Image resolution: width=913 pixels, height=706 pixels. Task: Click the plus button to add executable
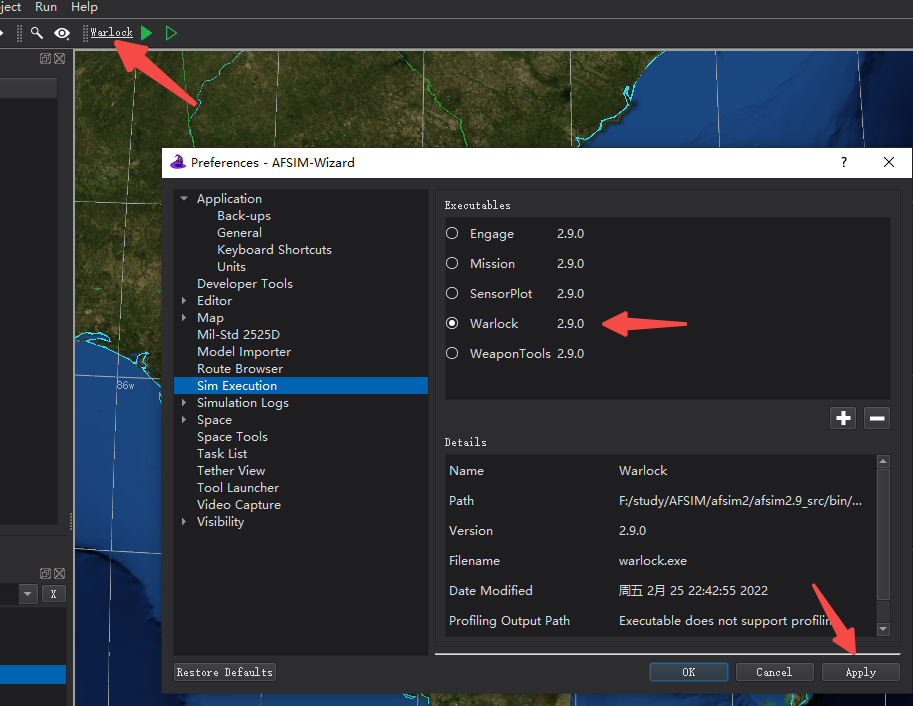pyautogui.click(x=843, y=418)
